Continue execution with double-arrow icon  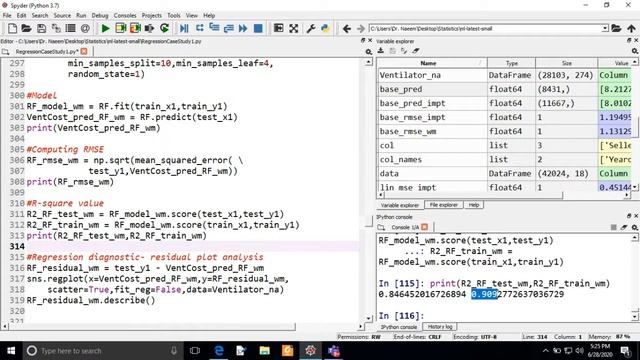pos(243,29)
